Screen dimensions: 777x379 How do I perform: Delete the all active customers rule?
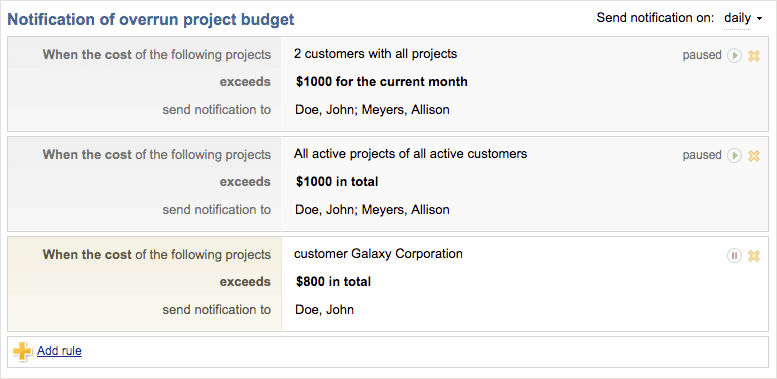754,156
